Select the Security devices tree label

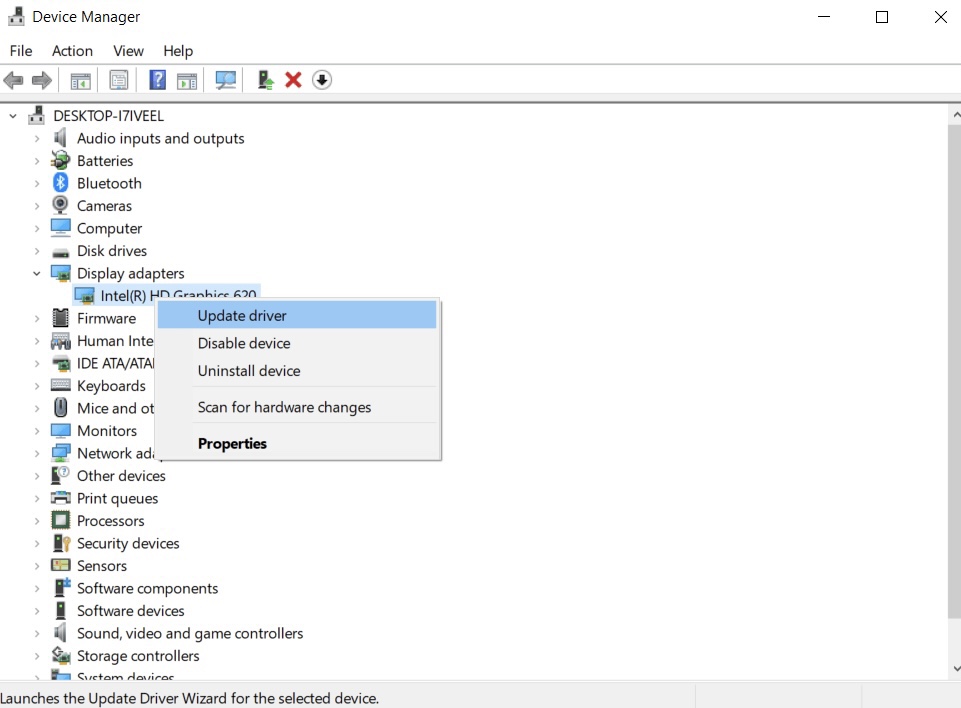128,543
